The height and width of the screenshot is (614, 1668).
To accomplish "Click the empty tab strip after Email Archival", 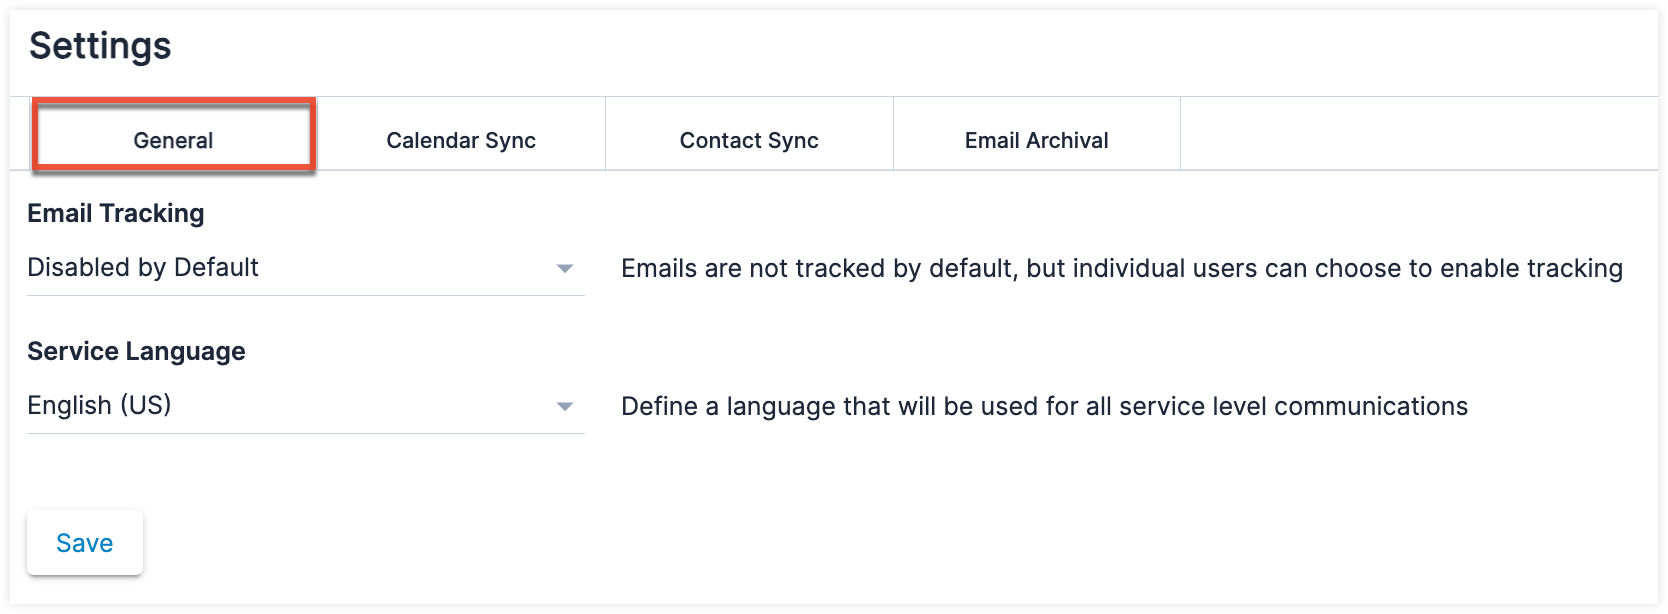I will coord(1419,134).
